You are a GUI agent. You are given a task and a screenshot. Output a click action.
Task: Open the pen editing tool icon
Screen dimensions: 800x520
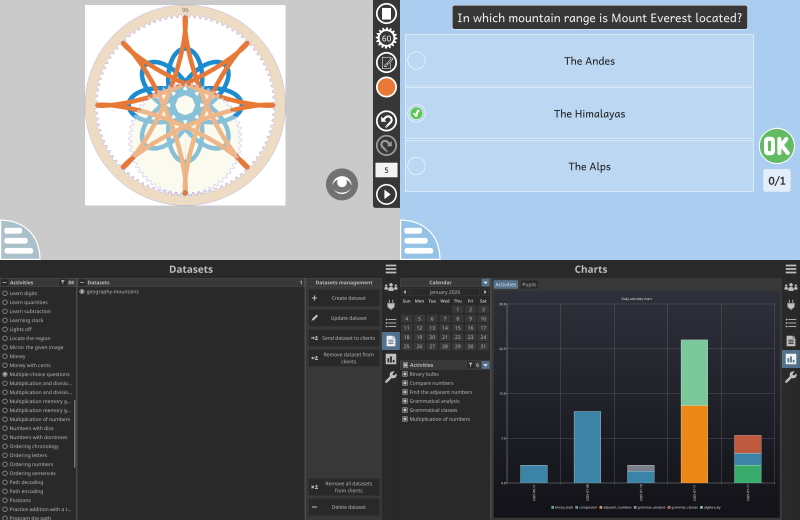click(x=386, y=63)
